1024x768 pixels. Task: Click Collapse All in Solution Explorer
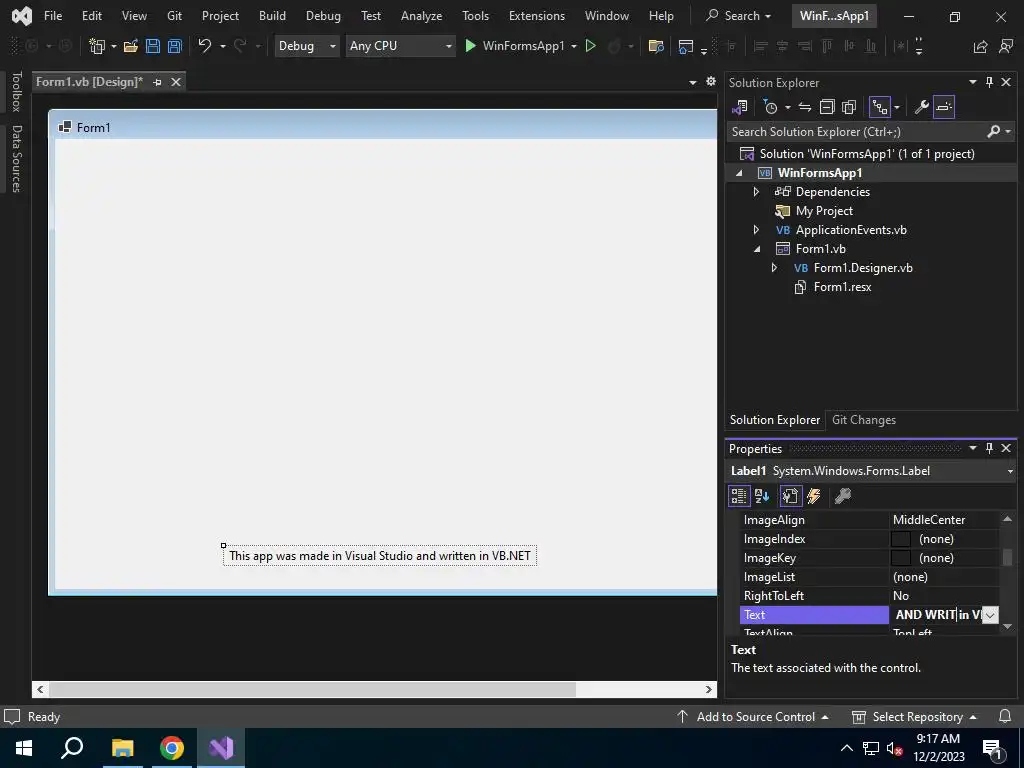click(x=827, y=107)
